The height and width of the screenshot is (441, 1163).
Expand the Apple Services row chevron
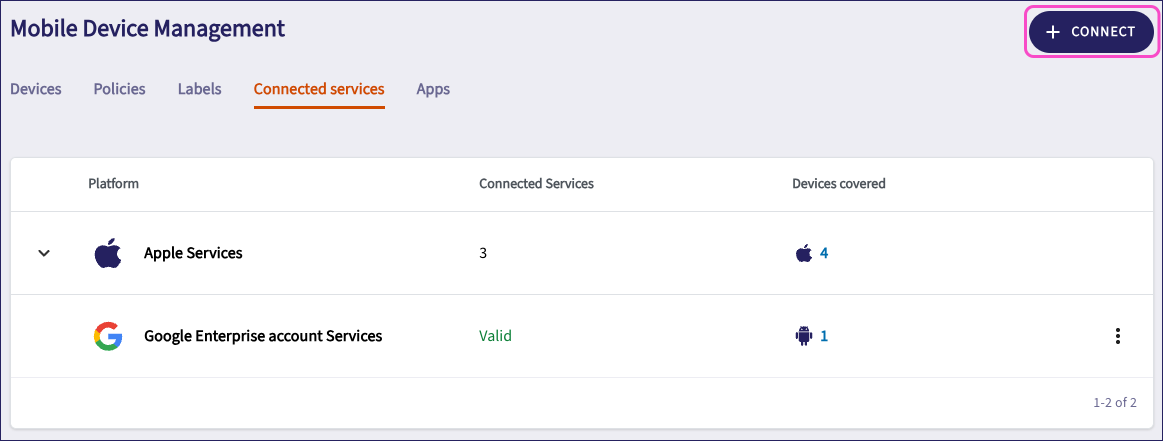[x=43, y=254]
